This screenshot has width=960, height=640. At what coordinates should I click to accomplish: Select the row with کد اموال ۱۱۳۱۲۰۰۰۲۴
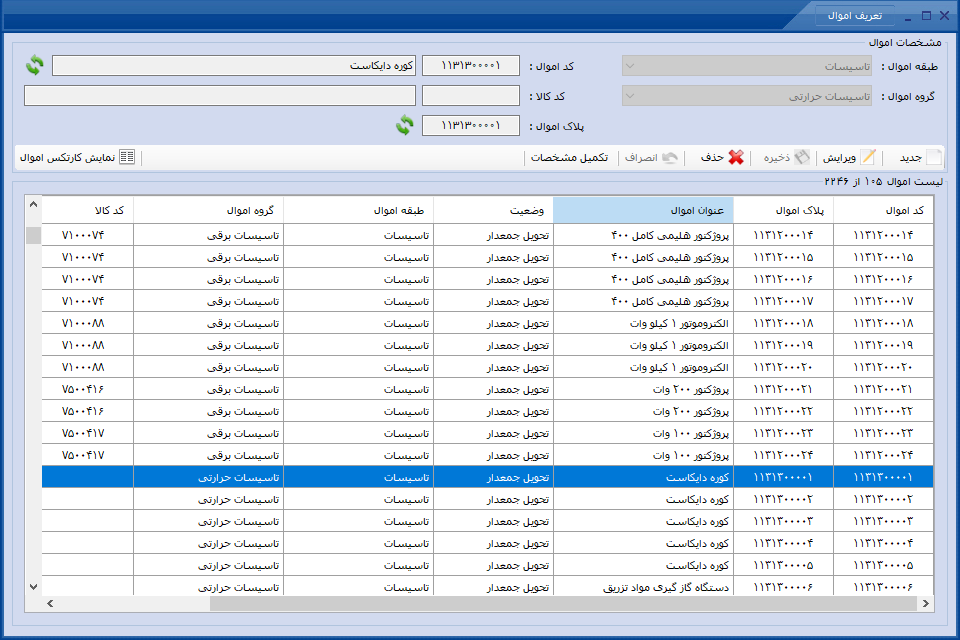tap(487, 456)
